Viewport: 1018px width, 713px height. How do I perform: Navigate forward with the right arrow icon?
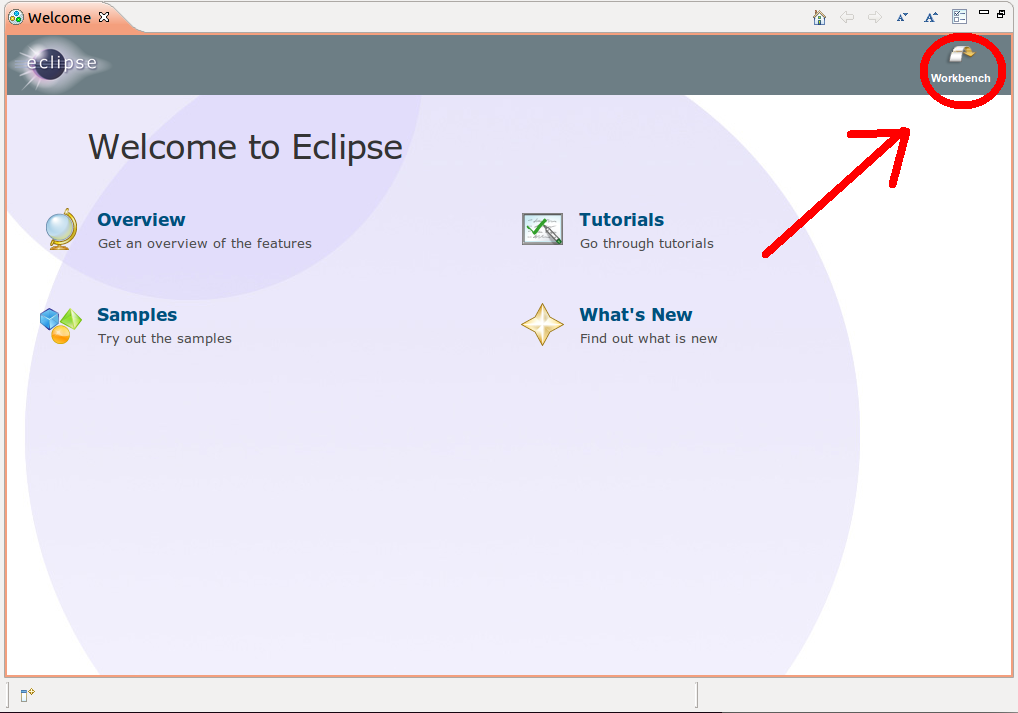pyautogui.click(x=875, y=17)
